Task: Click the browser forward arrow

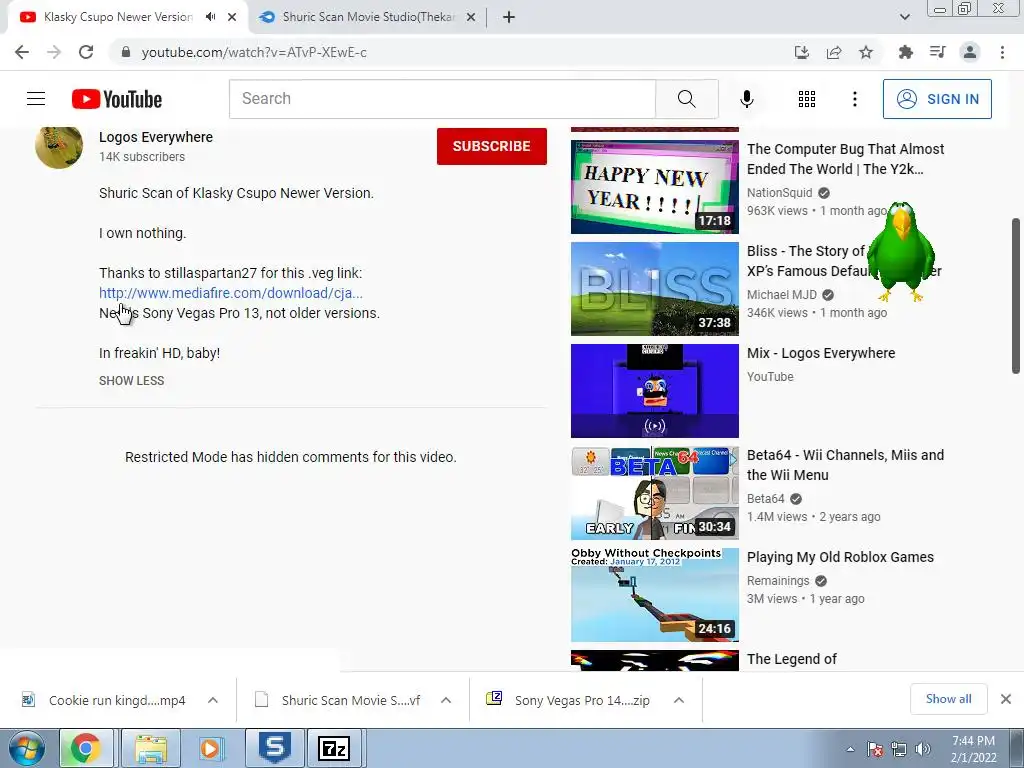Action: (54, 52)
